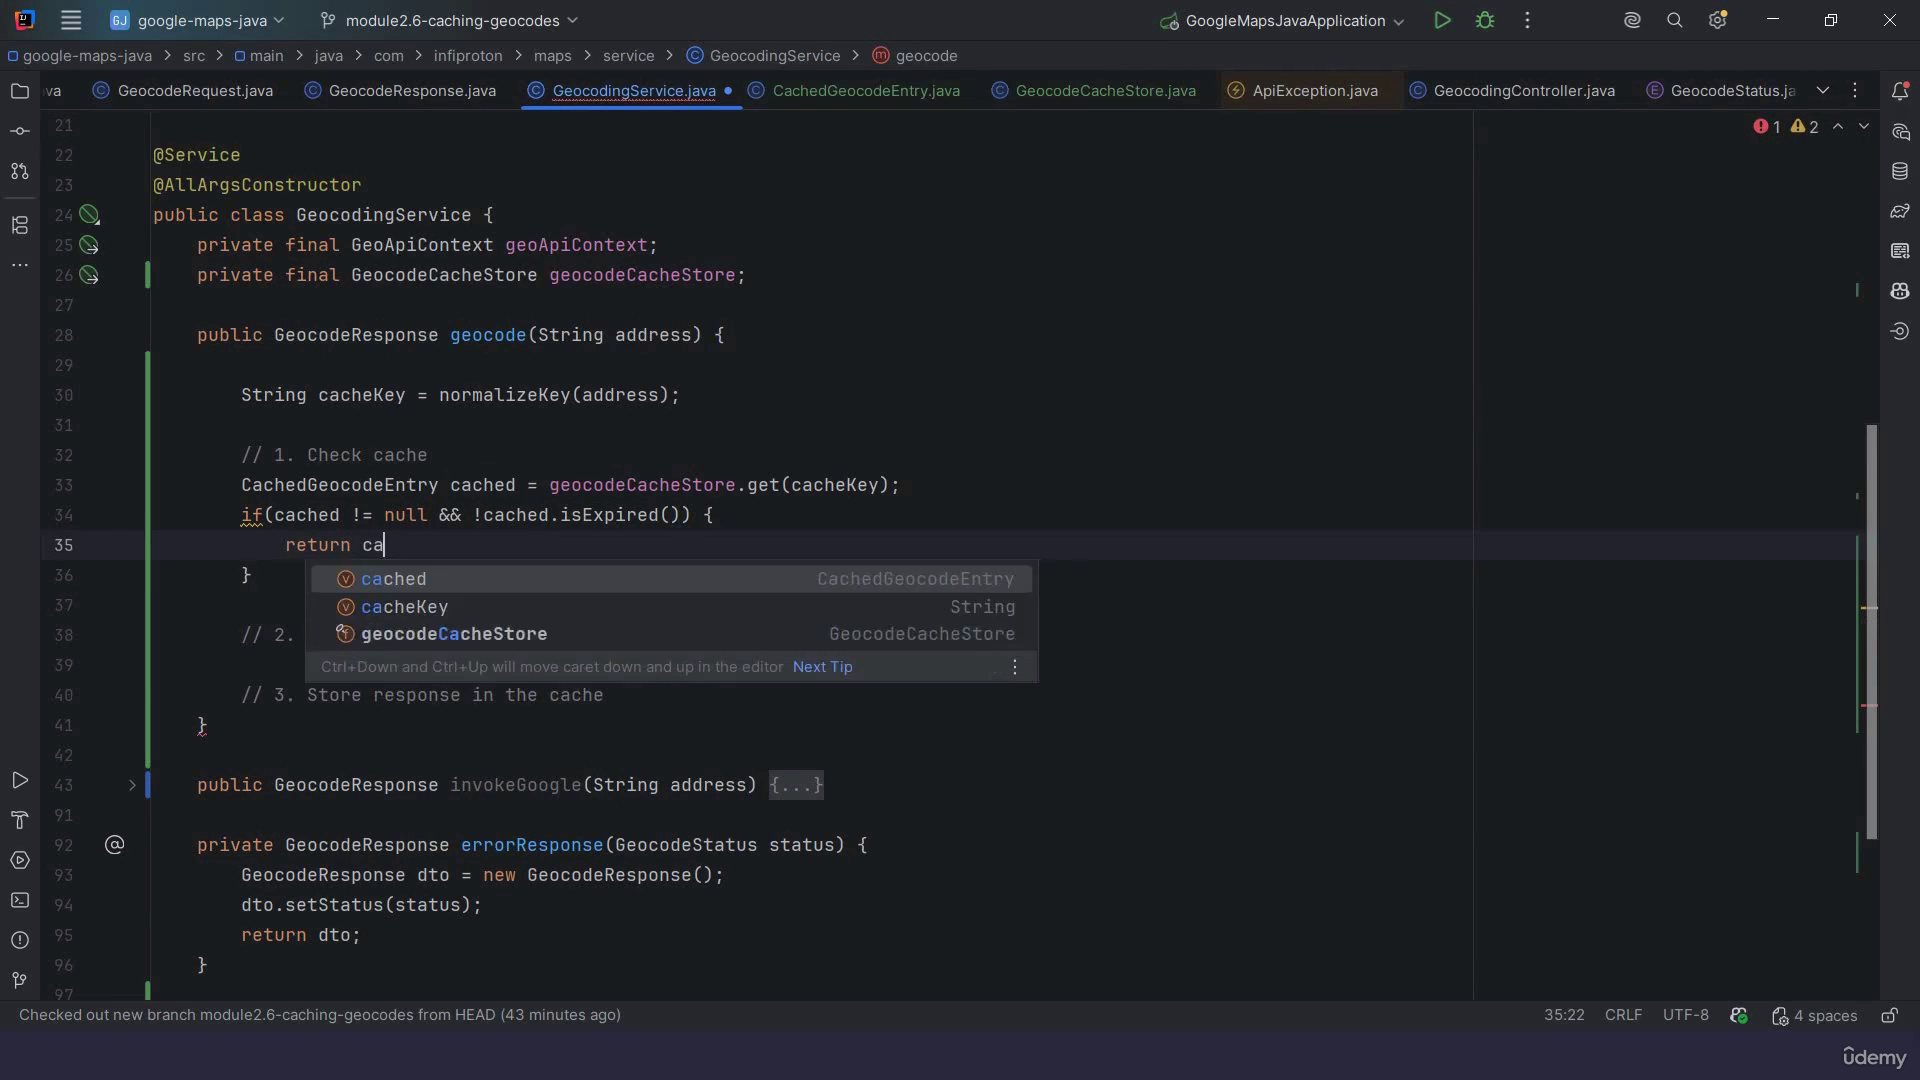Open Terminal tool window icon

20,900
